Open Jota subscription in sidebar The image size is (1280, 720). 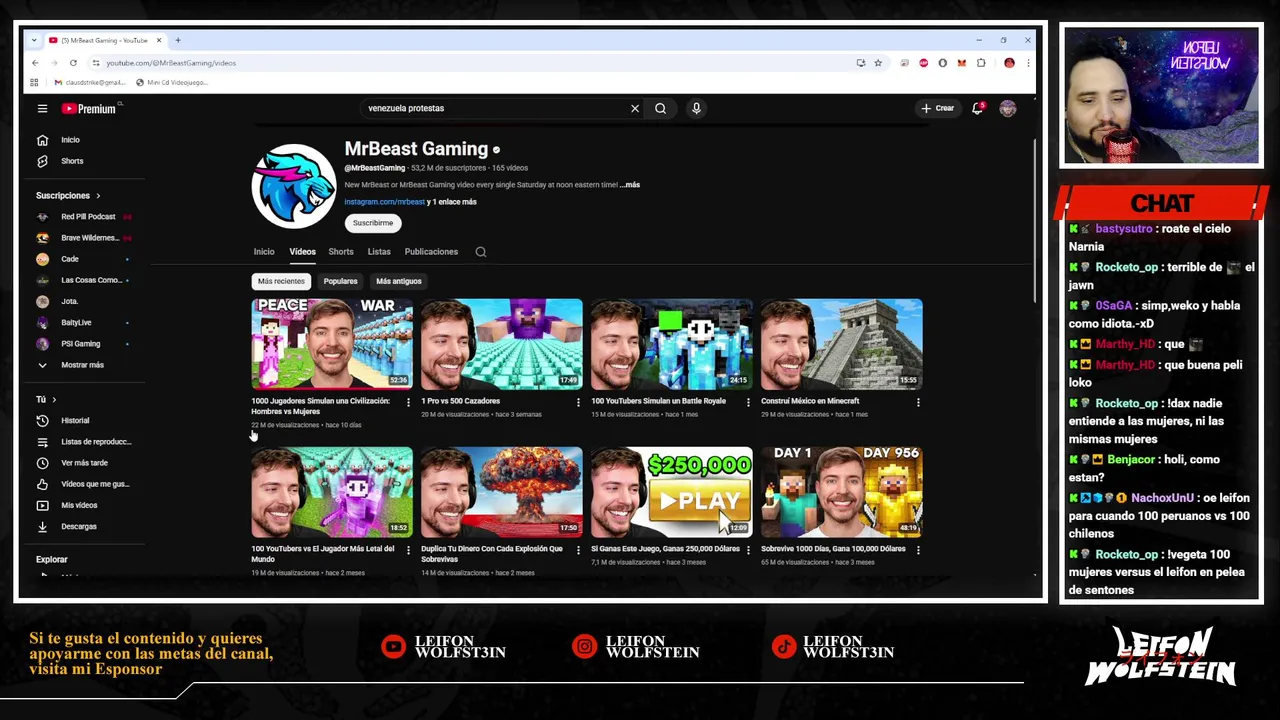[69, 301]
